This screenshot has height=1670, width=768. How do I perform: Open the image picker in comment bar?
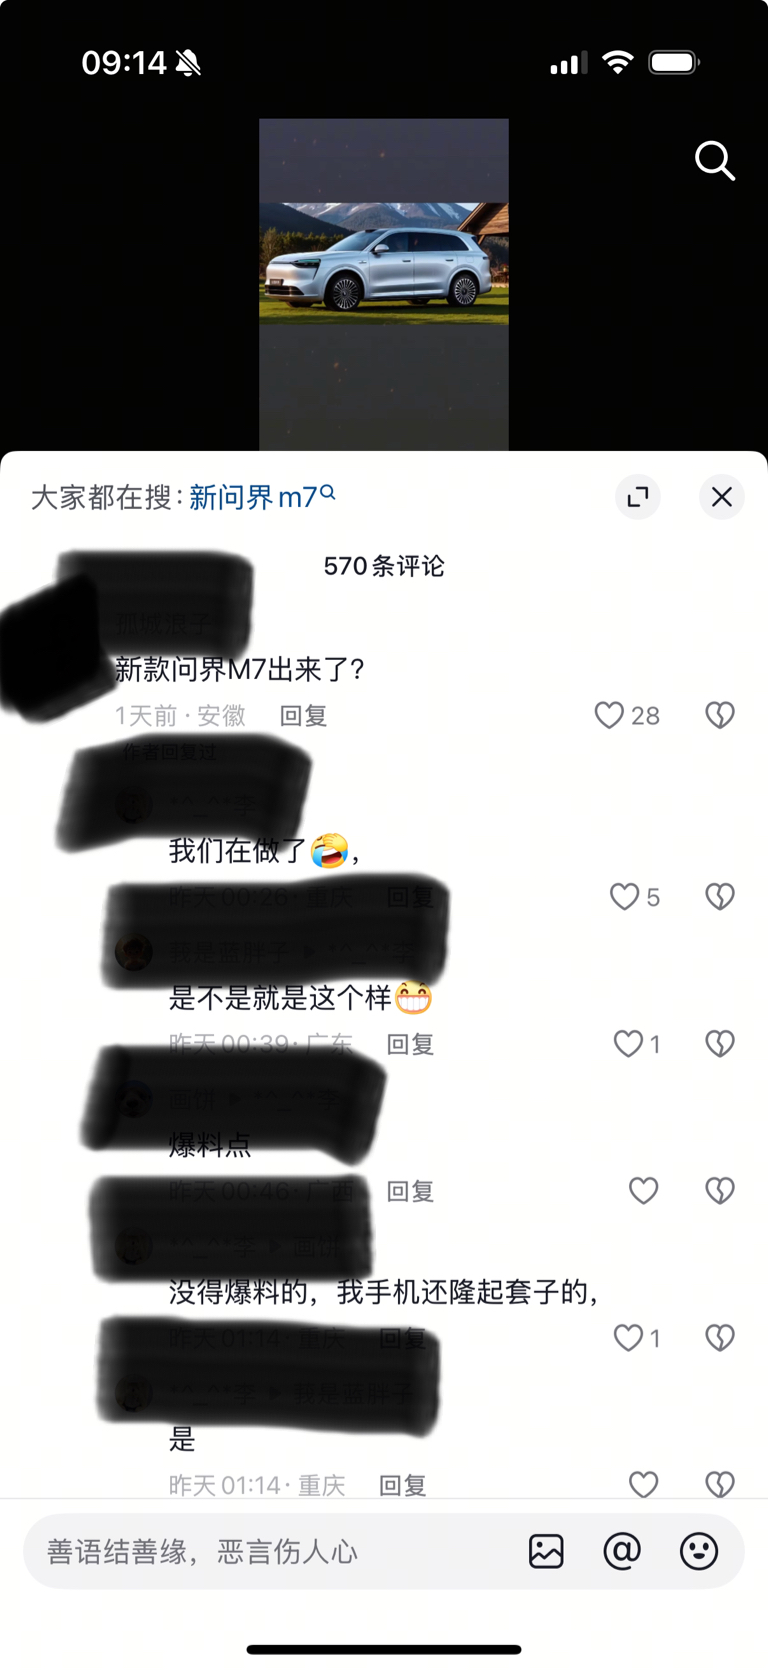[x=546, y=1551]
